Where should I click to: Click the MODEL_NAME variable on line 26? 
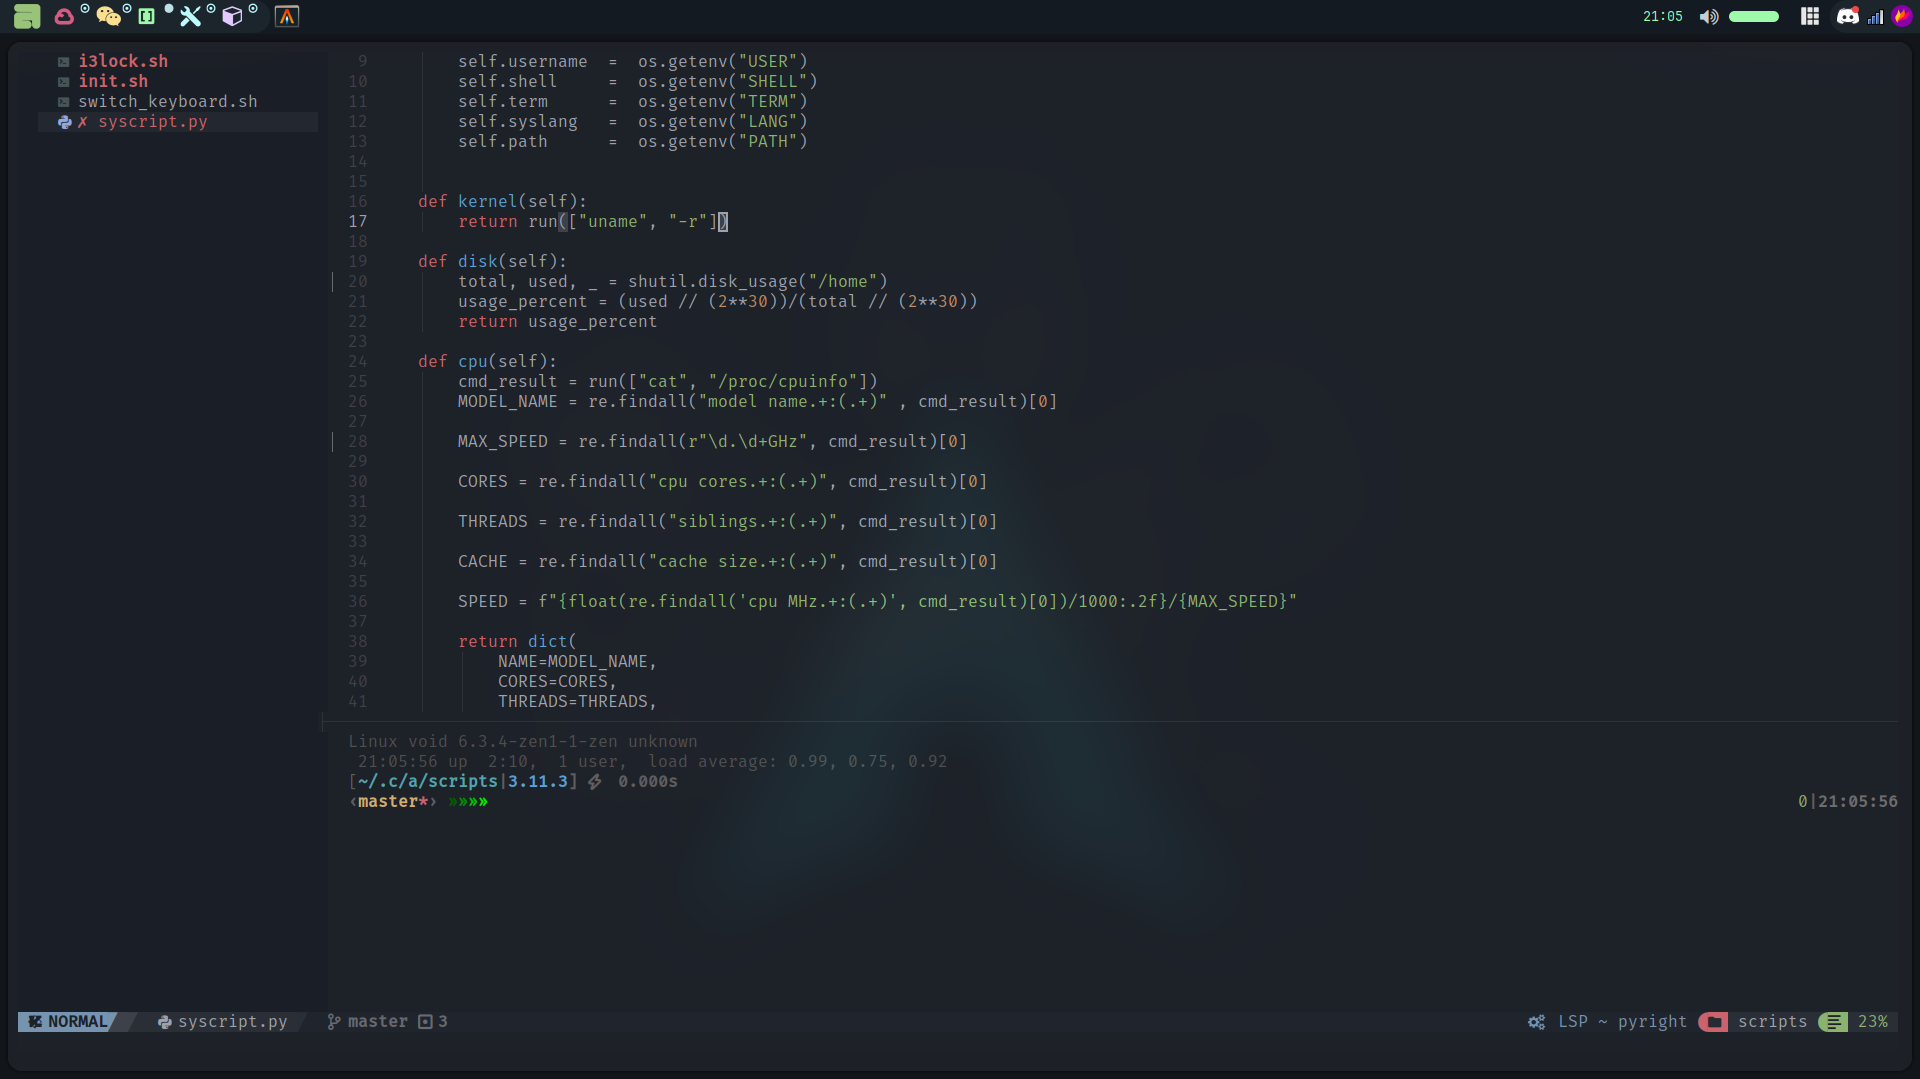tap(507, 401)
